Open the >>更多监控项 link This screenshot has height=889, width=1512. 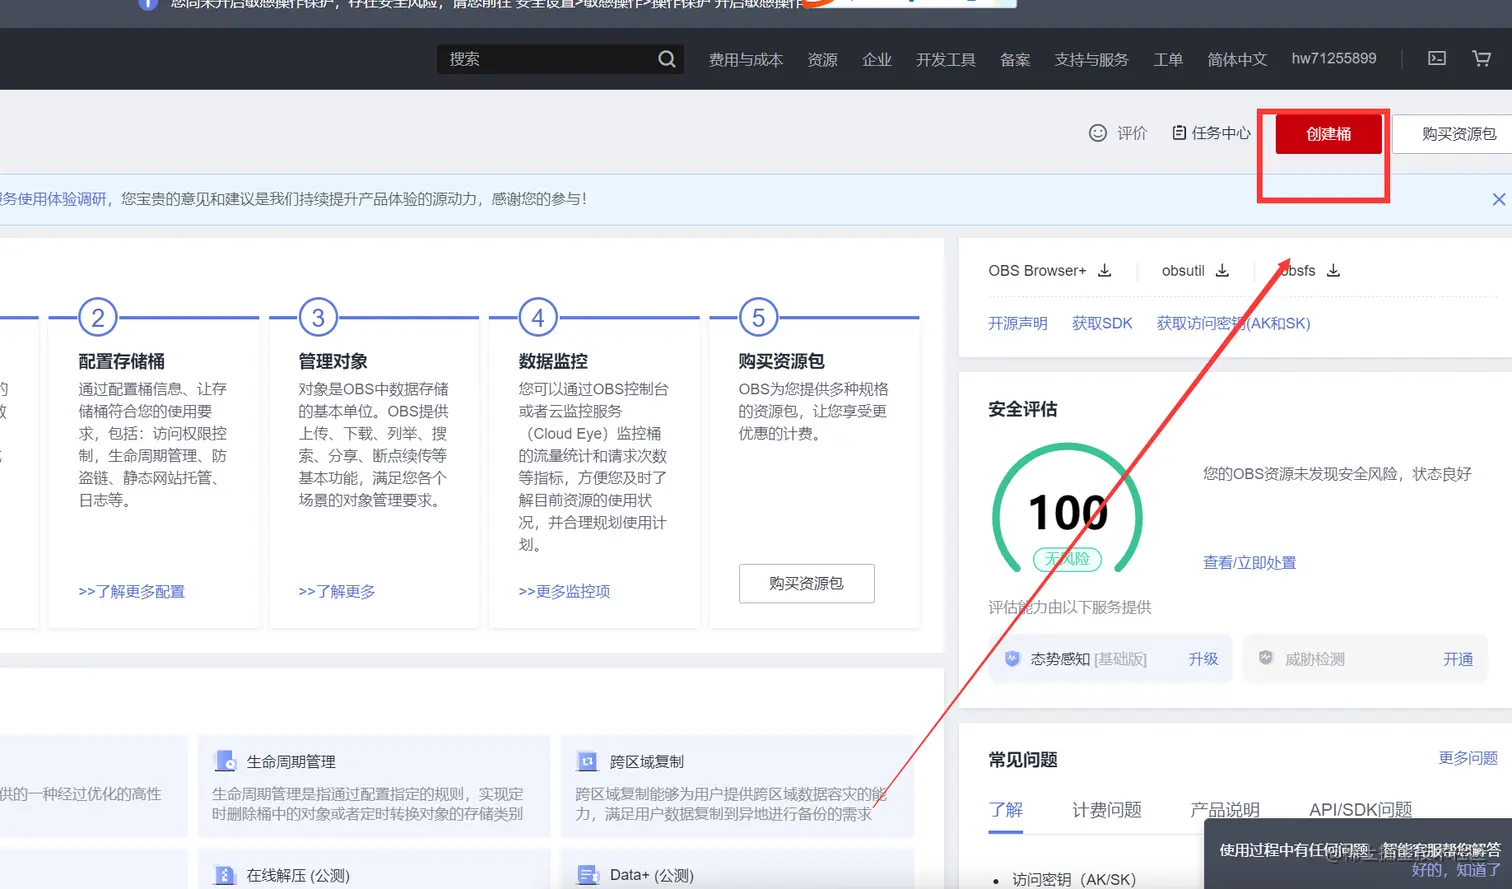pos(565,591)
